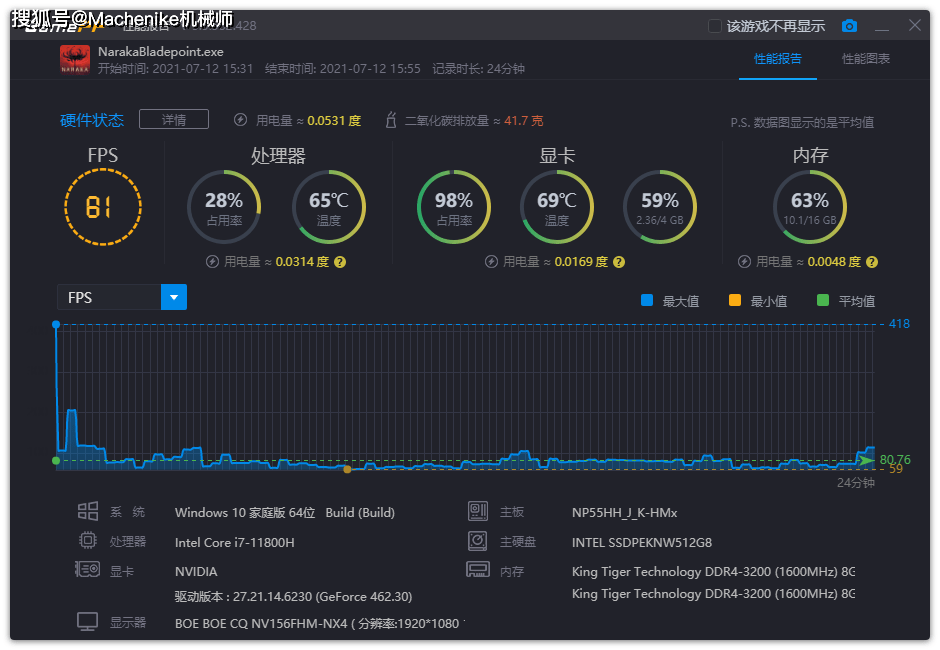The image size is (940, 650).
Task: Click the green 平均值 legend swatch
Action: (823, 300)
